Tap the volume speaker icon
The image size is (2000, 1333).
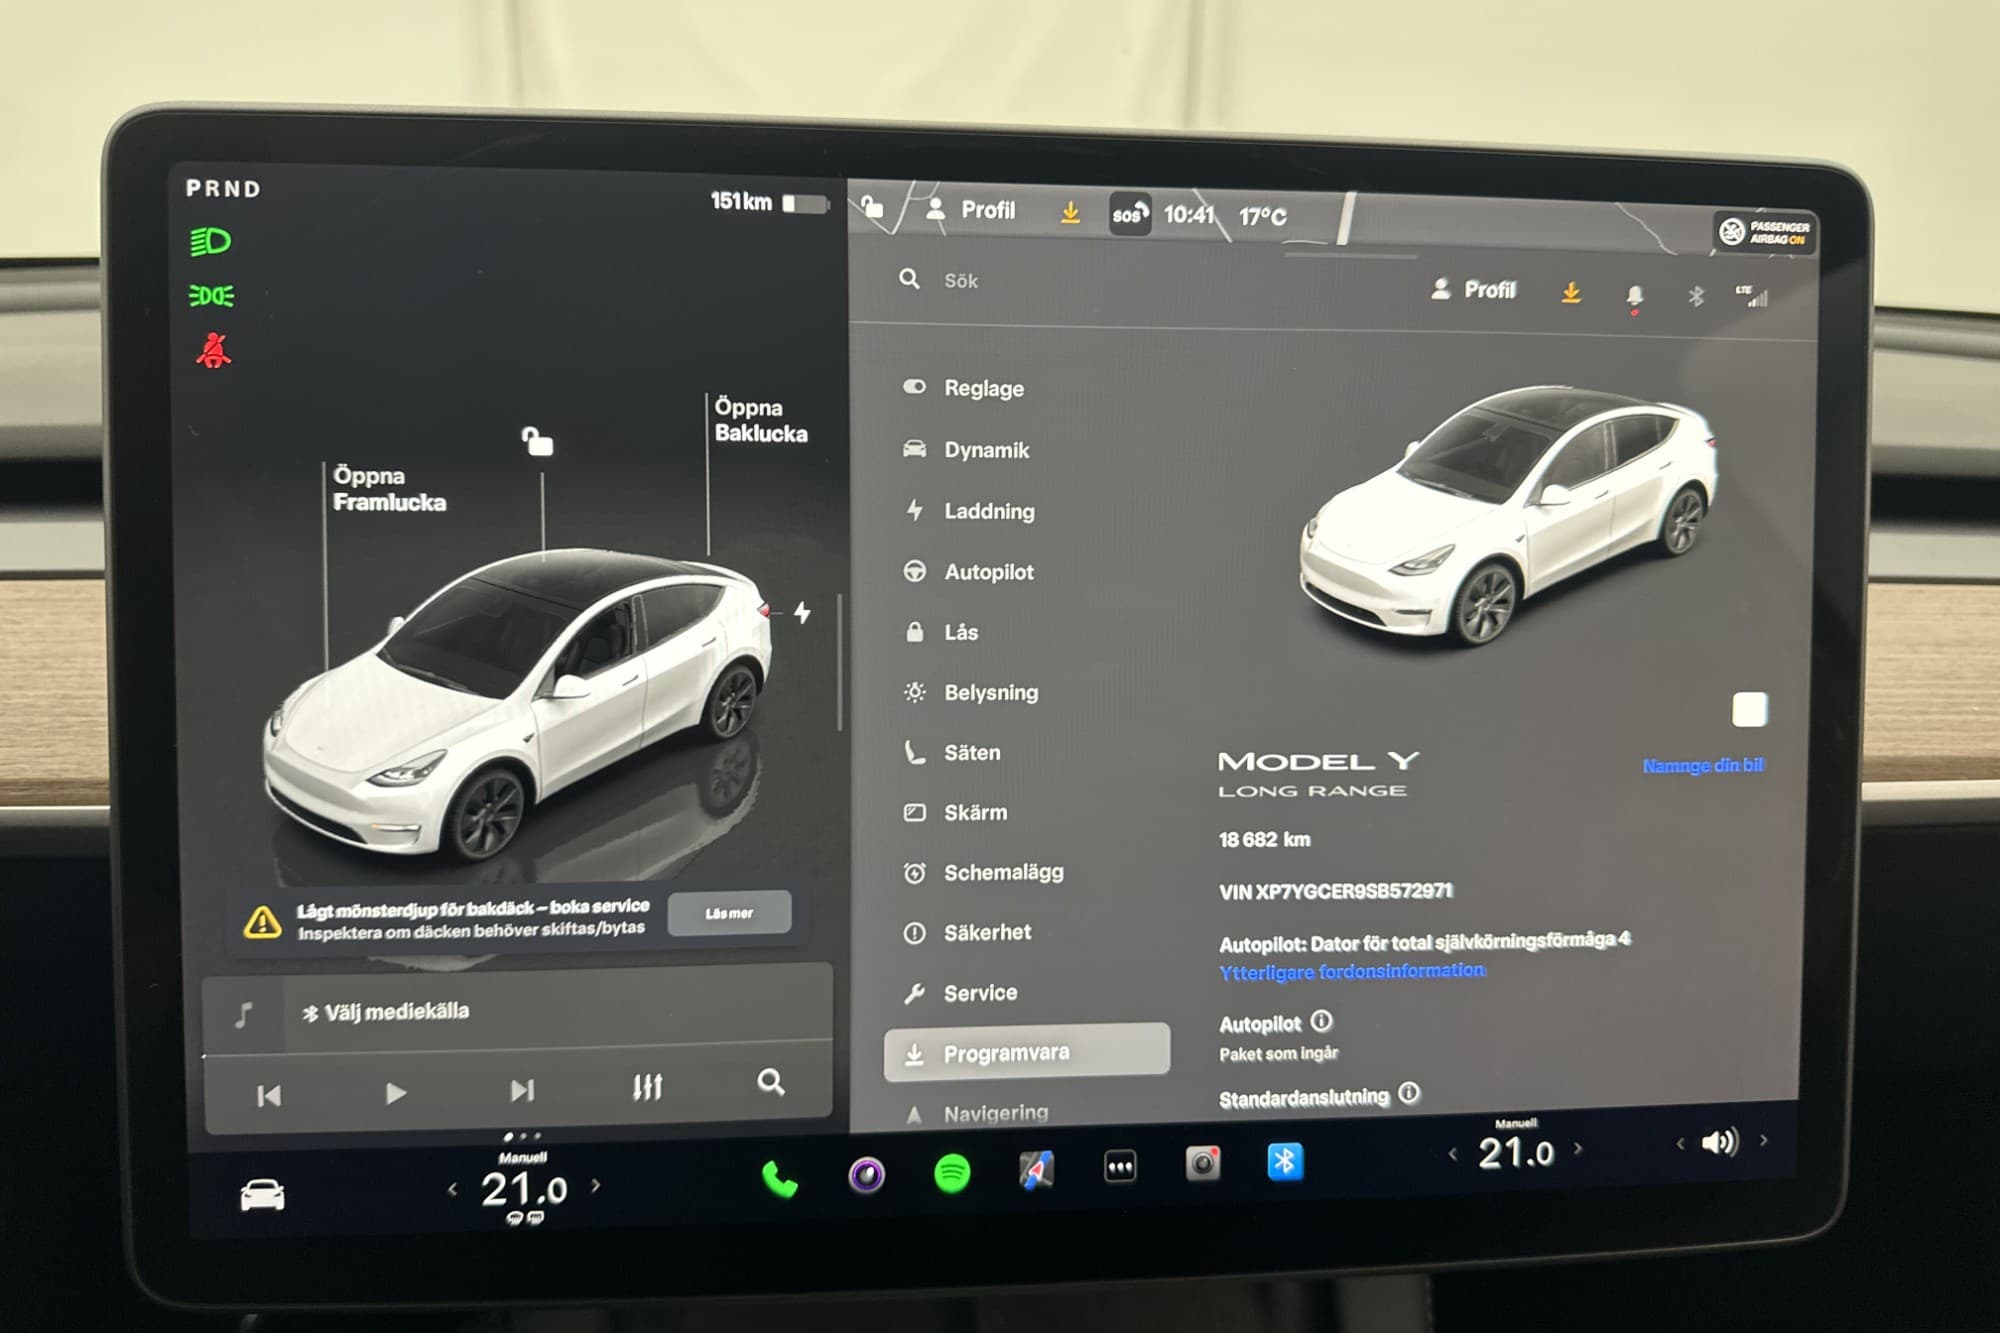1720,1142
